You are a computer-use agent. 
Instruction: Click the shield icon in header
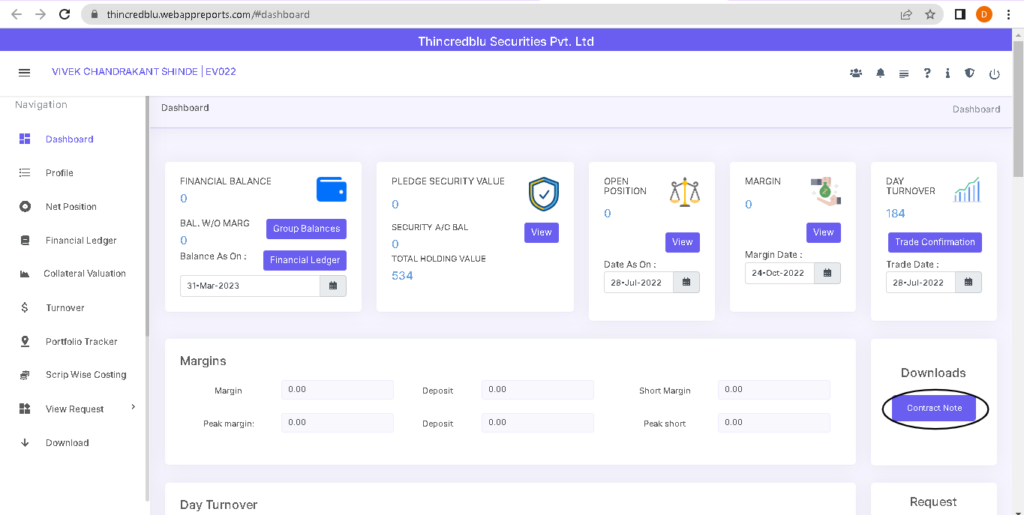click(x=970, y=73)
